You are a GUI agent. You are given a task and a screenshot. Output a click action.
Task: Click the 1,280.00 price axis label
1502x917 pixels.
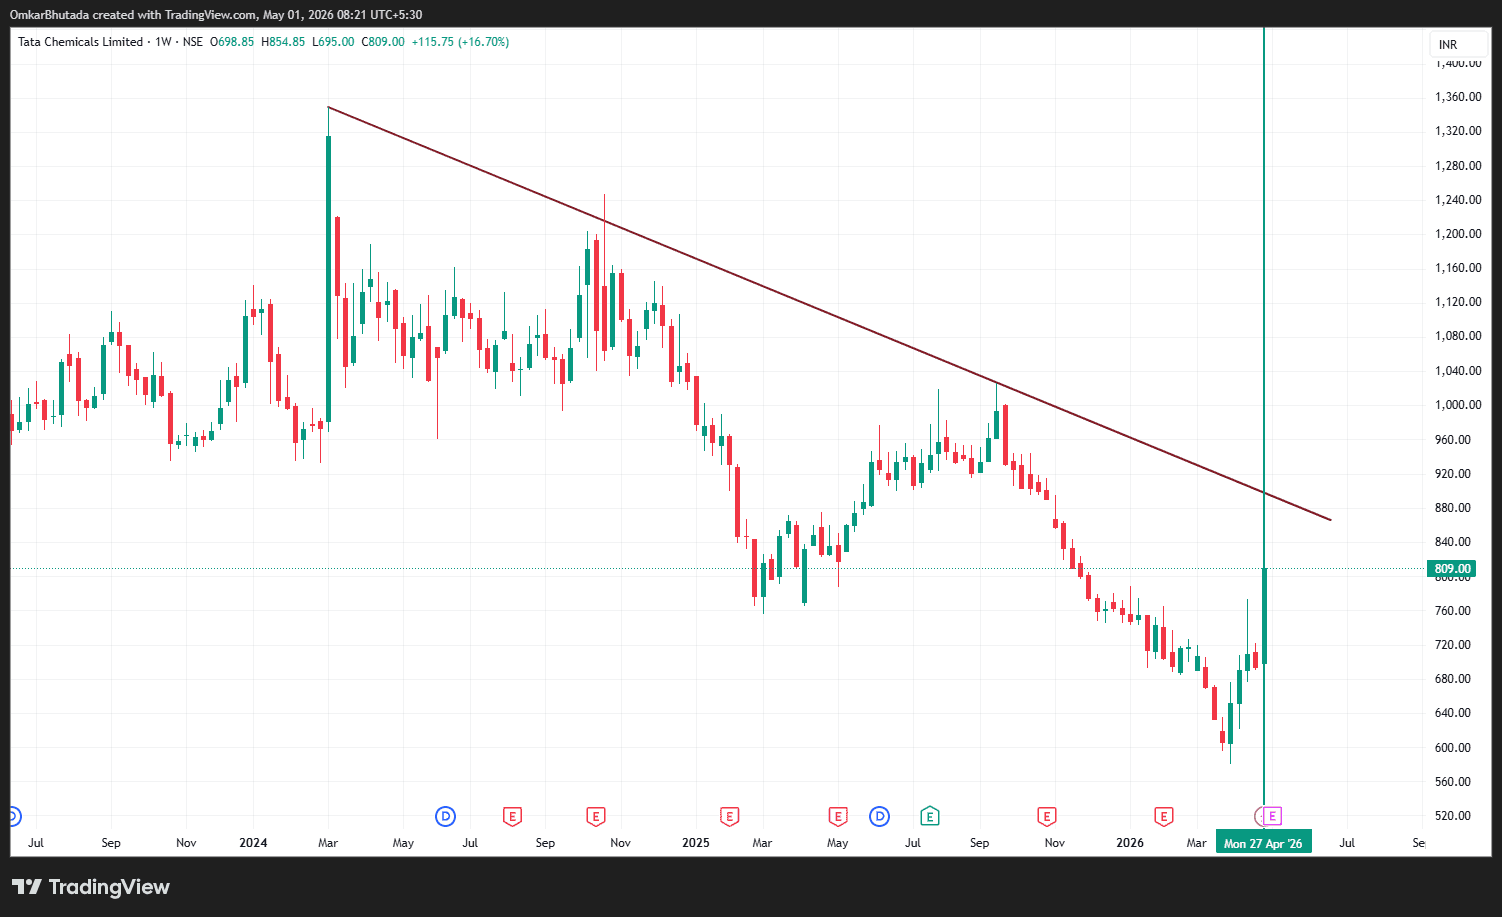[1458, 166]
